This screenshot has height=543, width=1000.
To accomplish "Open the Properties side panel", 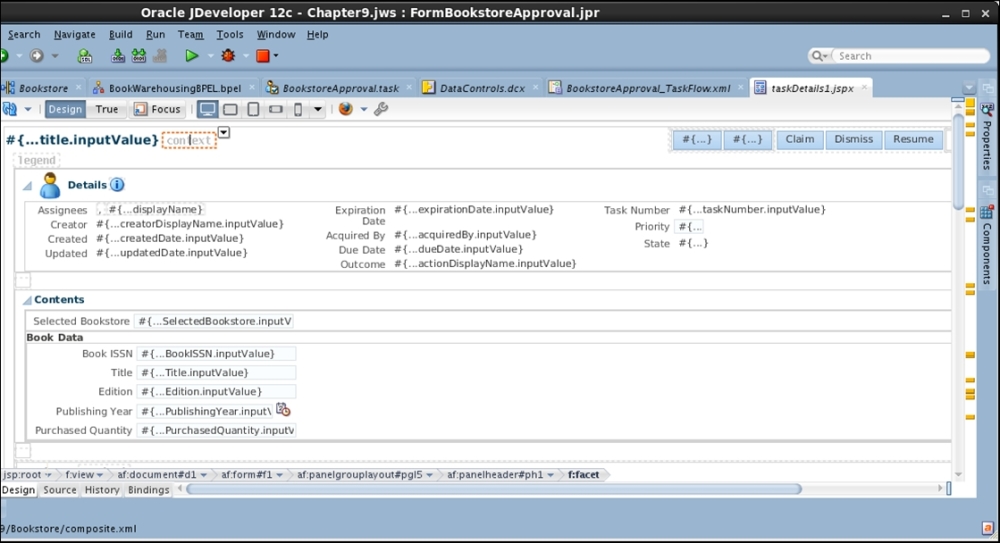I will pyautogui.click(x=987, y=137).
